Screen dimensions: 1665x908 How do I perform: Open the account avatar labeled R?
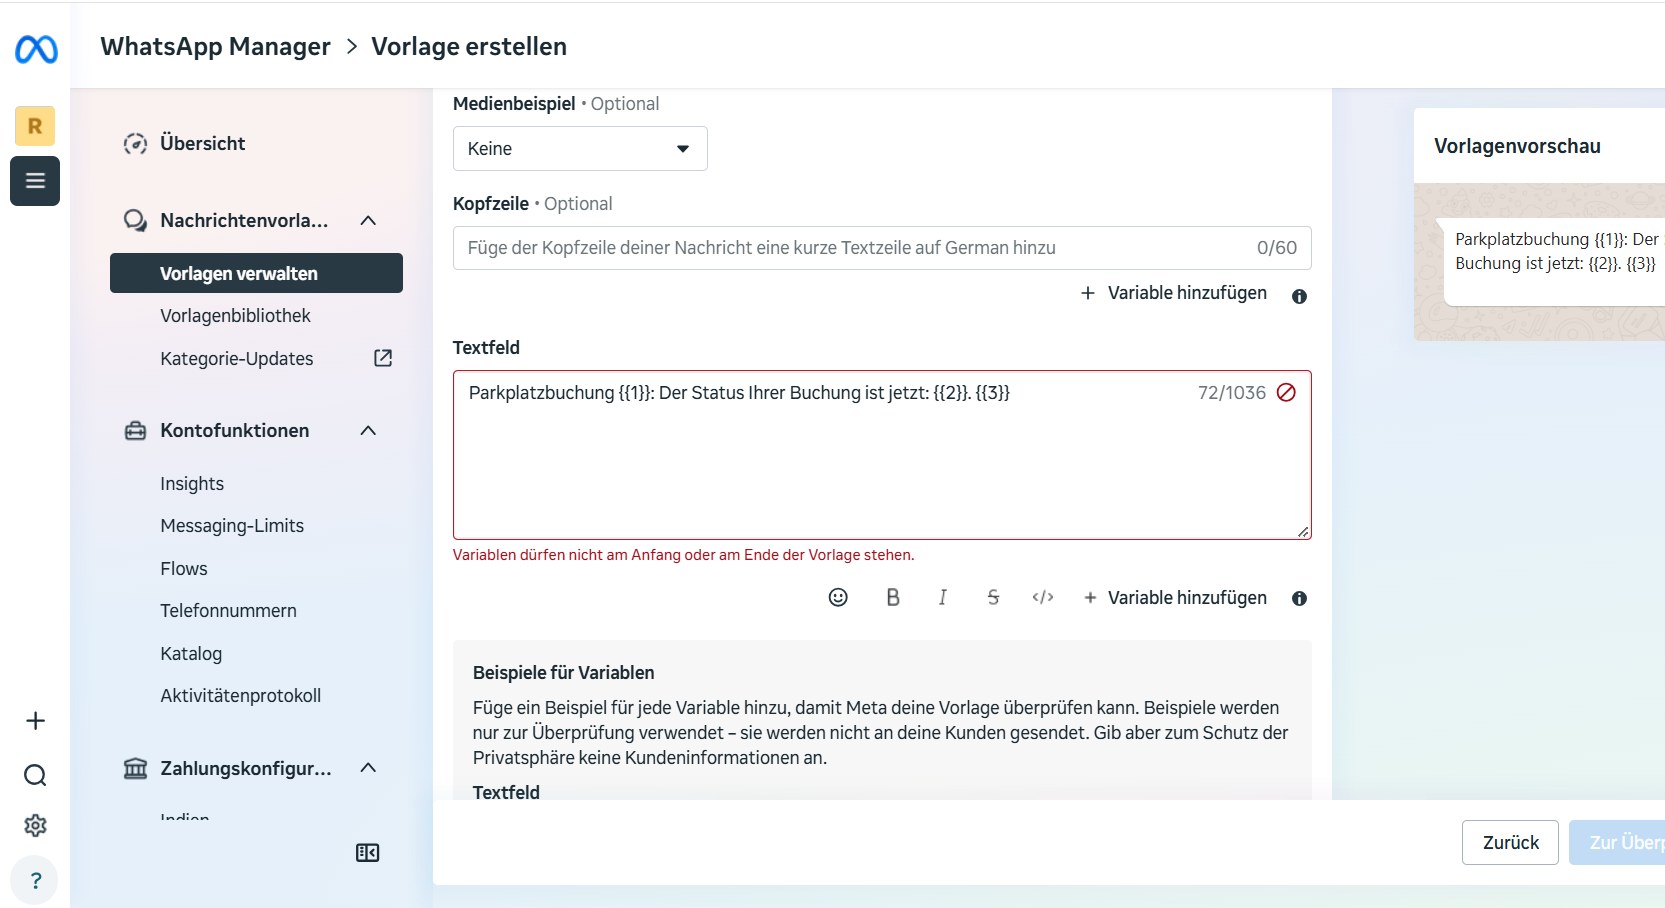[x=35, y=126]
